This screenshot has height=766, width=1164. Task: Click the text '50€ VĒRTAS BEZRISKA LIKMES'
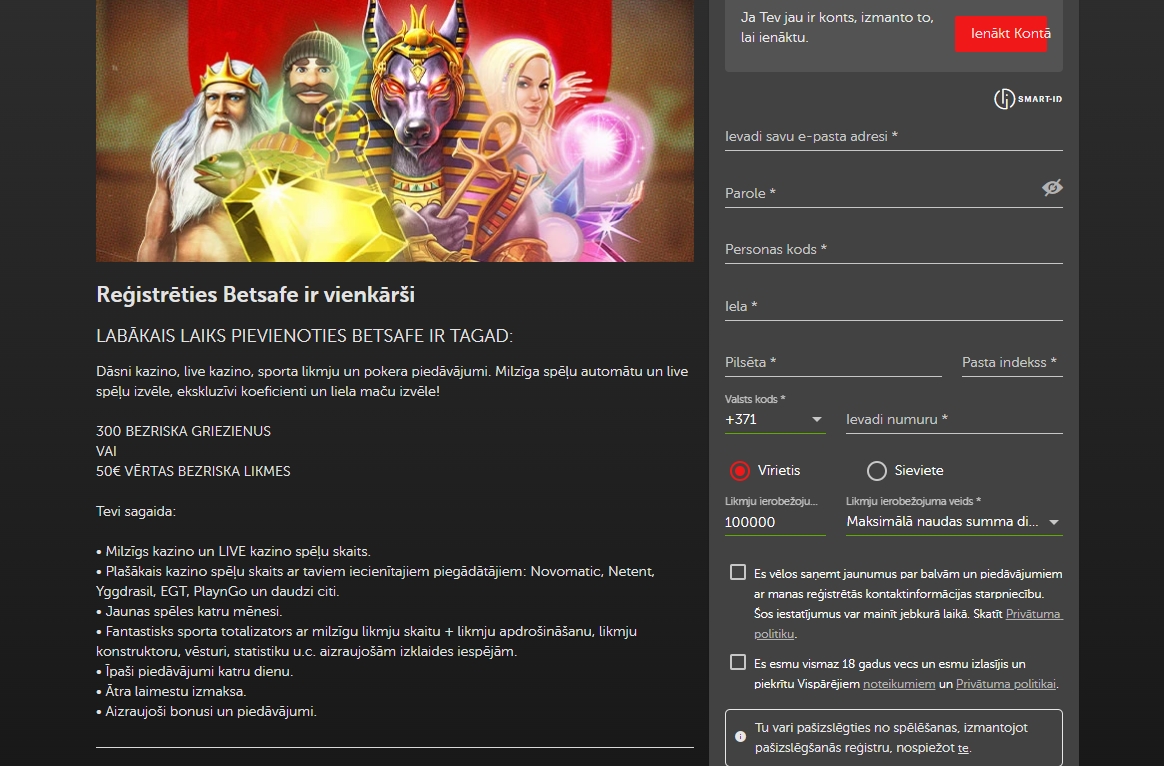pos(193,471)
